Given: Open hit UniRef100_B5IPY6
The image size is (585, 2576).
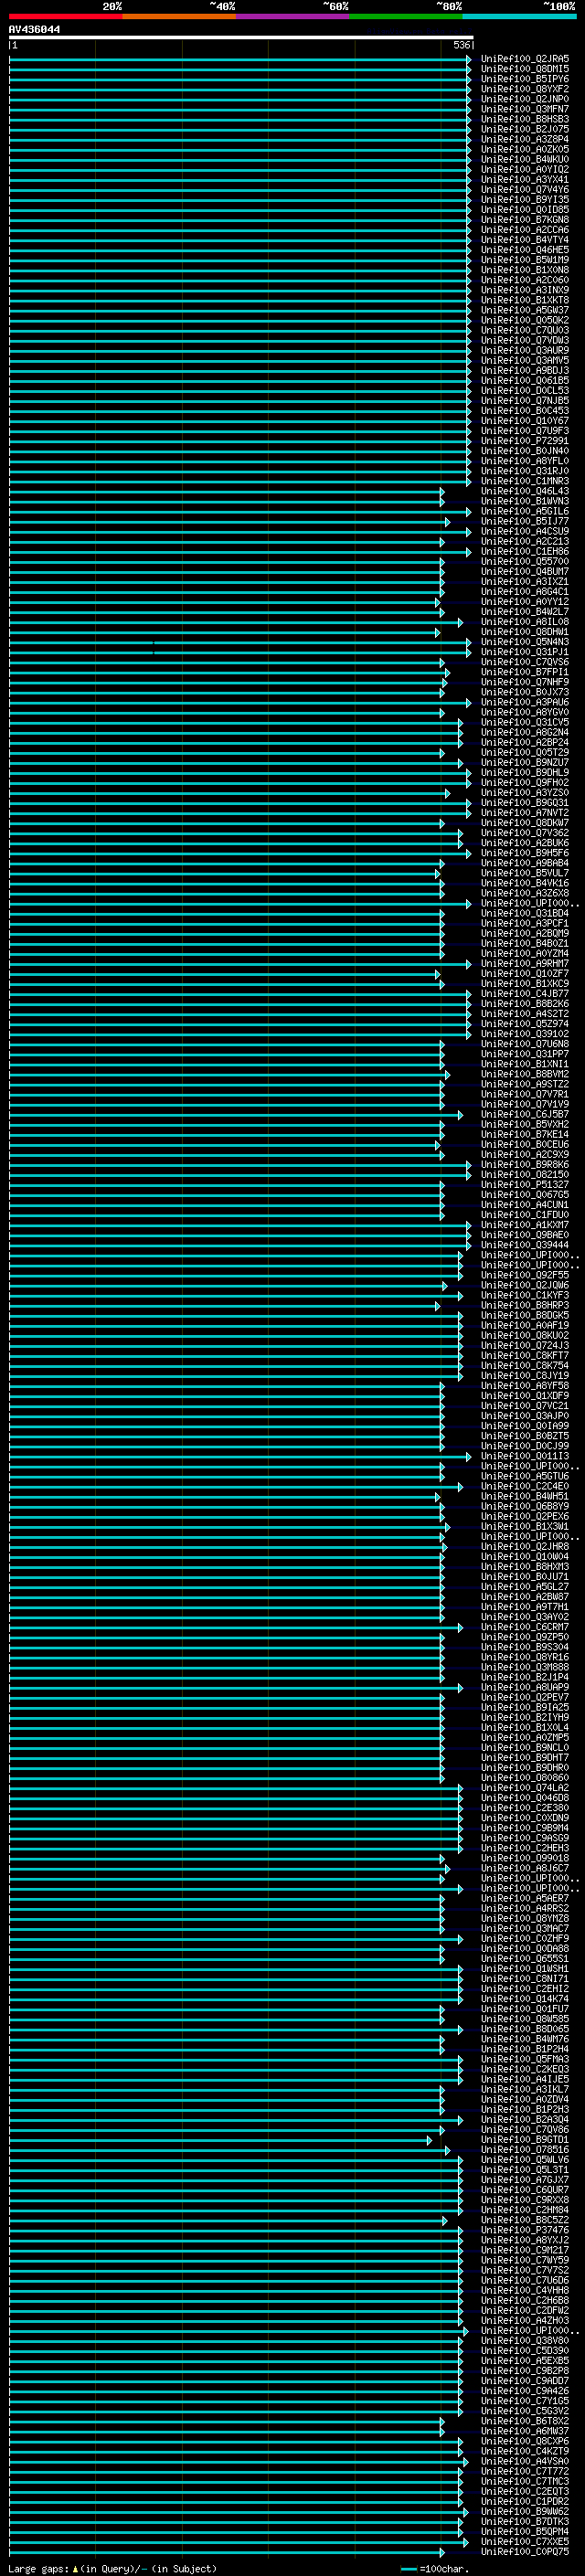Looking at the screenshot, I should (x=525, y=79).
